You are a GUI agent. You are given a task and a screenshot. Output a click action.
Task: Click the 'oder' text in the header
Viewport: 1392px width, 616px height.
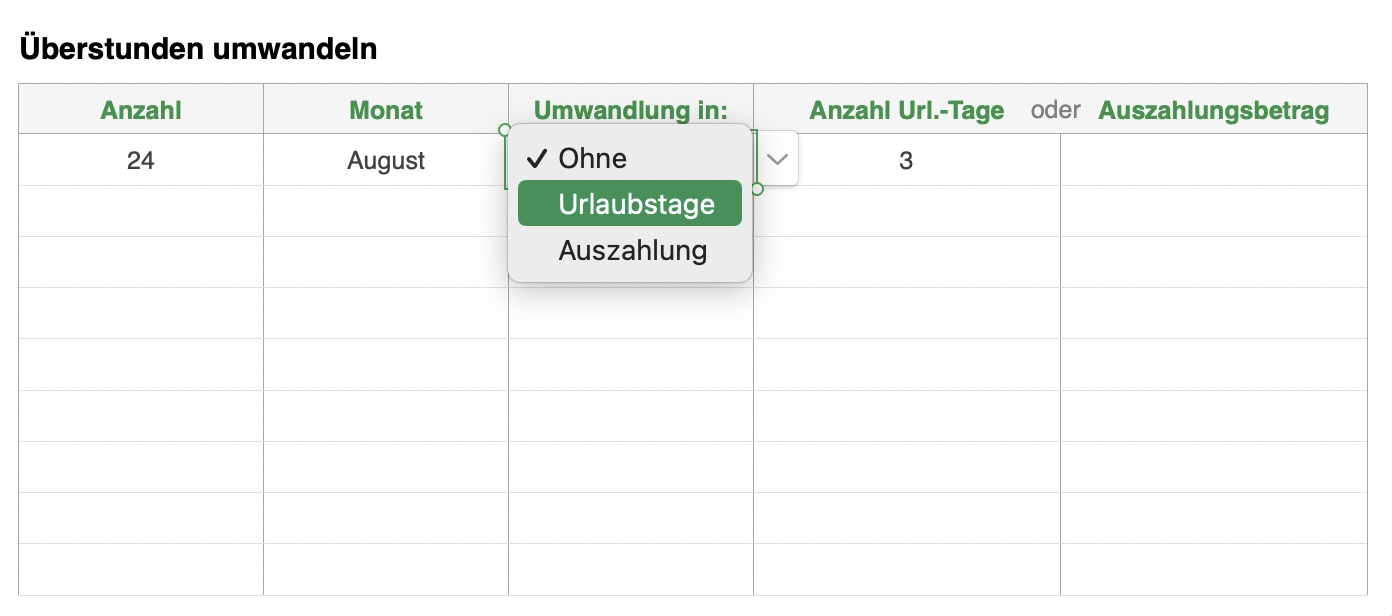(x=1055, y=110)
